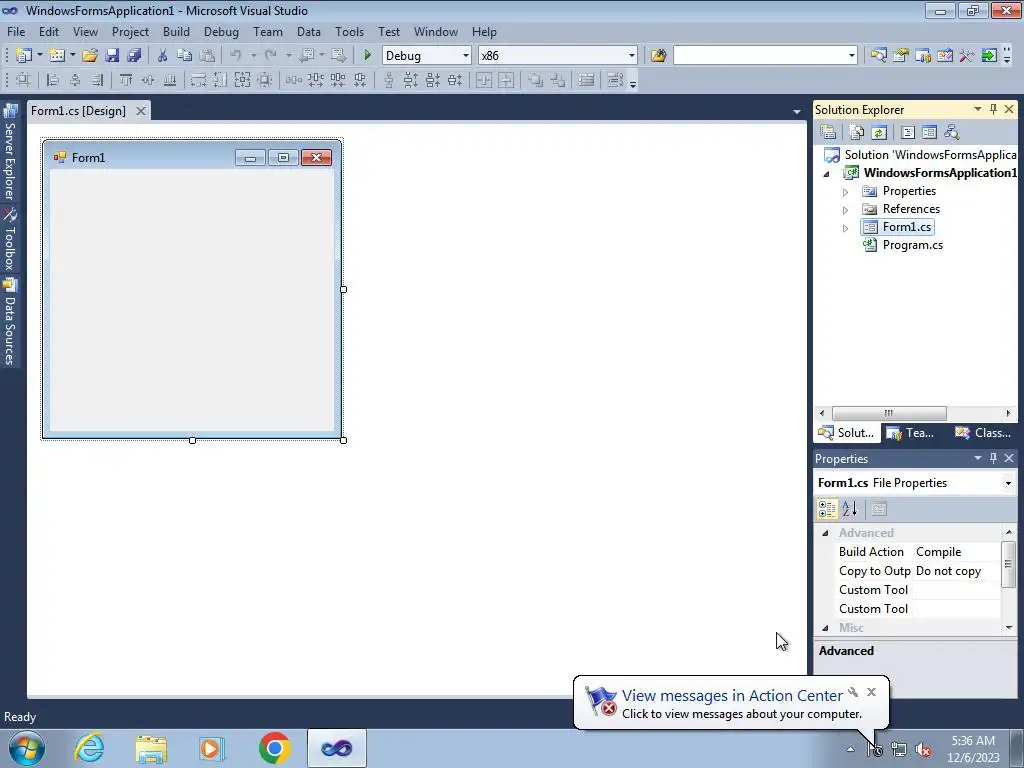This screenshot has height=768, width=1024.
Task: Click Solution Explorer's Properties toolbar icon
Action: click(x=828, y=133)
